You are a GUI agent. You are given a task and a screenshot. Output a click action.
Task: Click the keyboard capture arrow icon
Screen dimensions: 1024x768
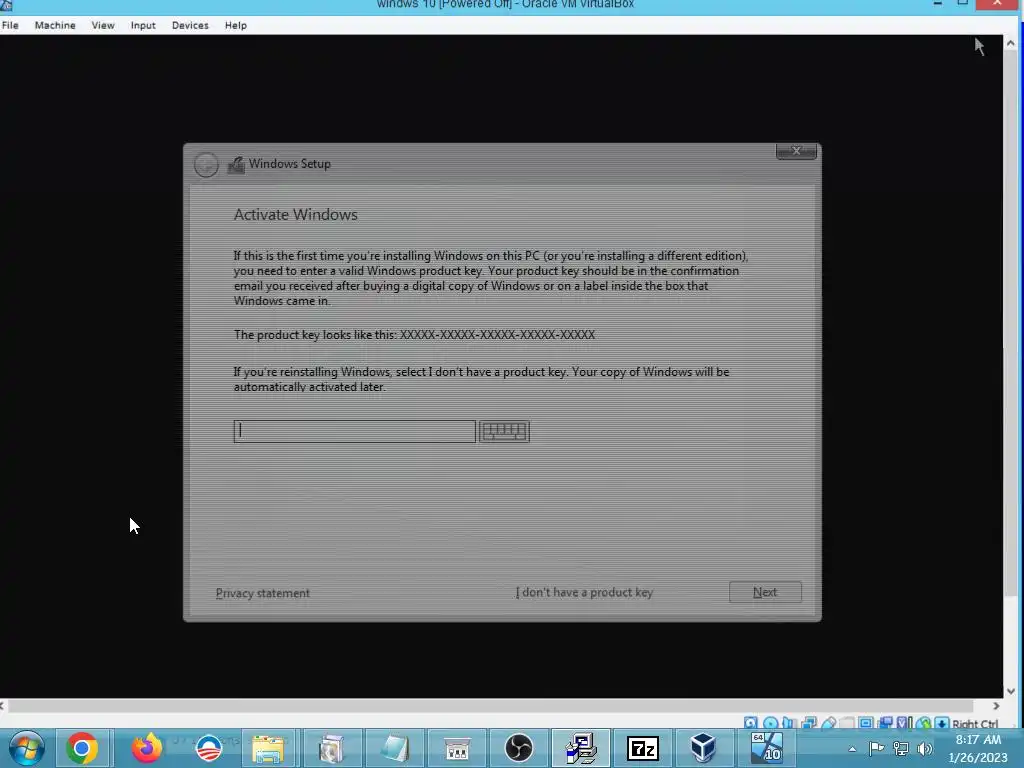pyautogui.click(x=942, y=723)
